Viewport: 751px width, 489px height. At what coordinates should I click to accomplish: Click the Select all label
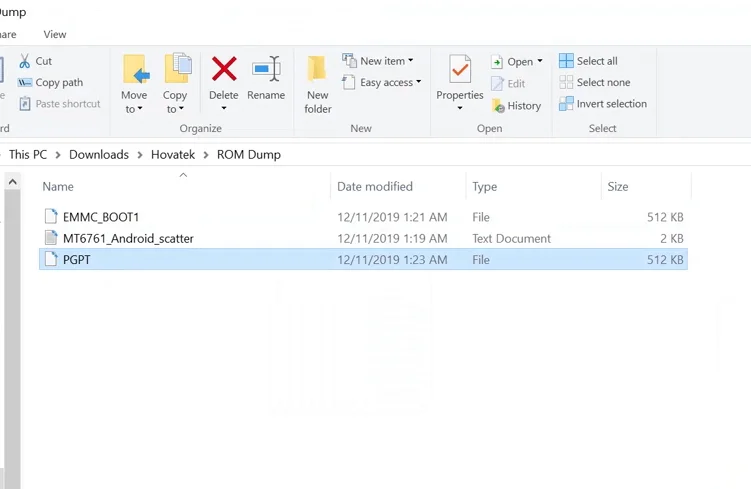(x=597, y=61)
